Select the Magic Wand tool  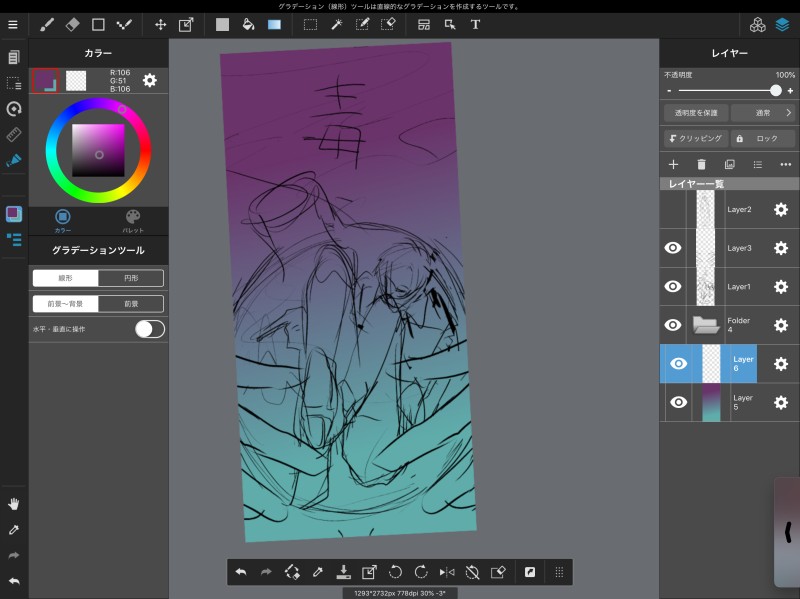[x=337, y=24]
